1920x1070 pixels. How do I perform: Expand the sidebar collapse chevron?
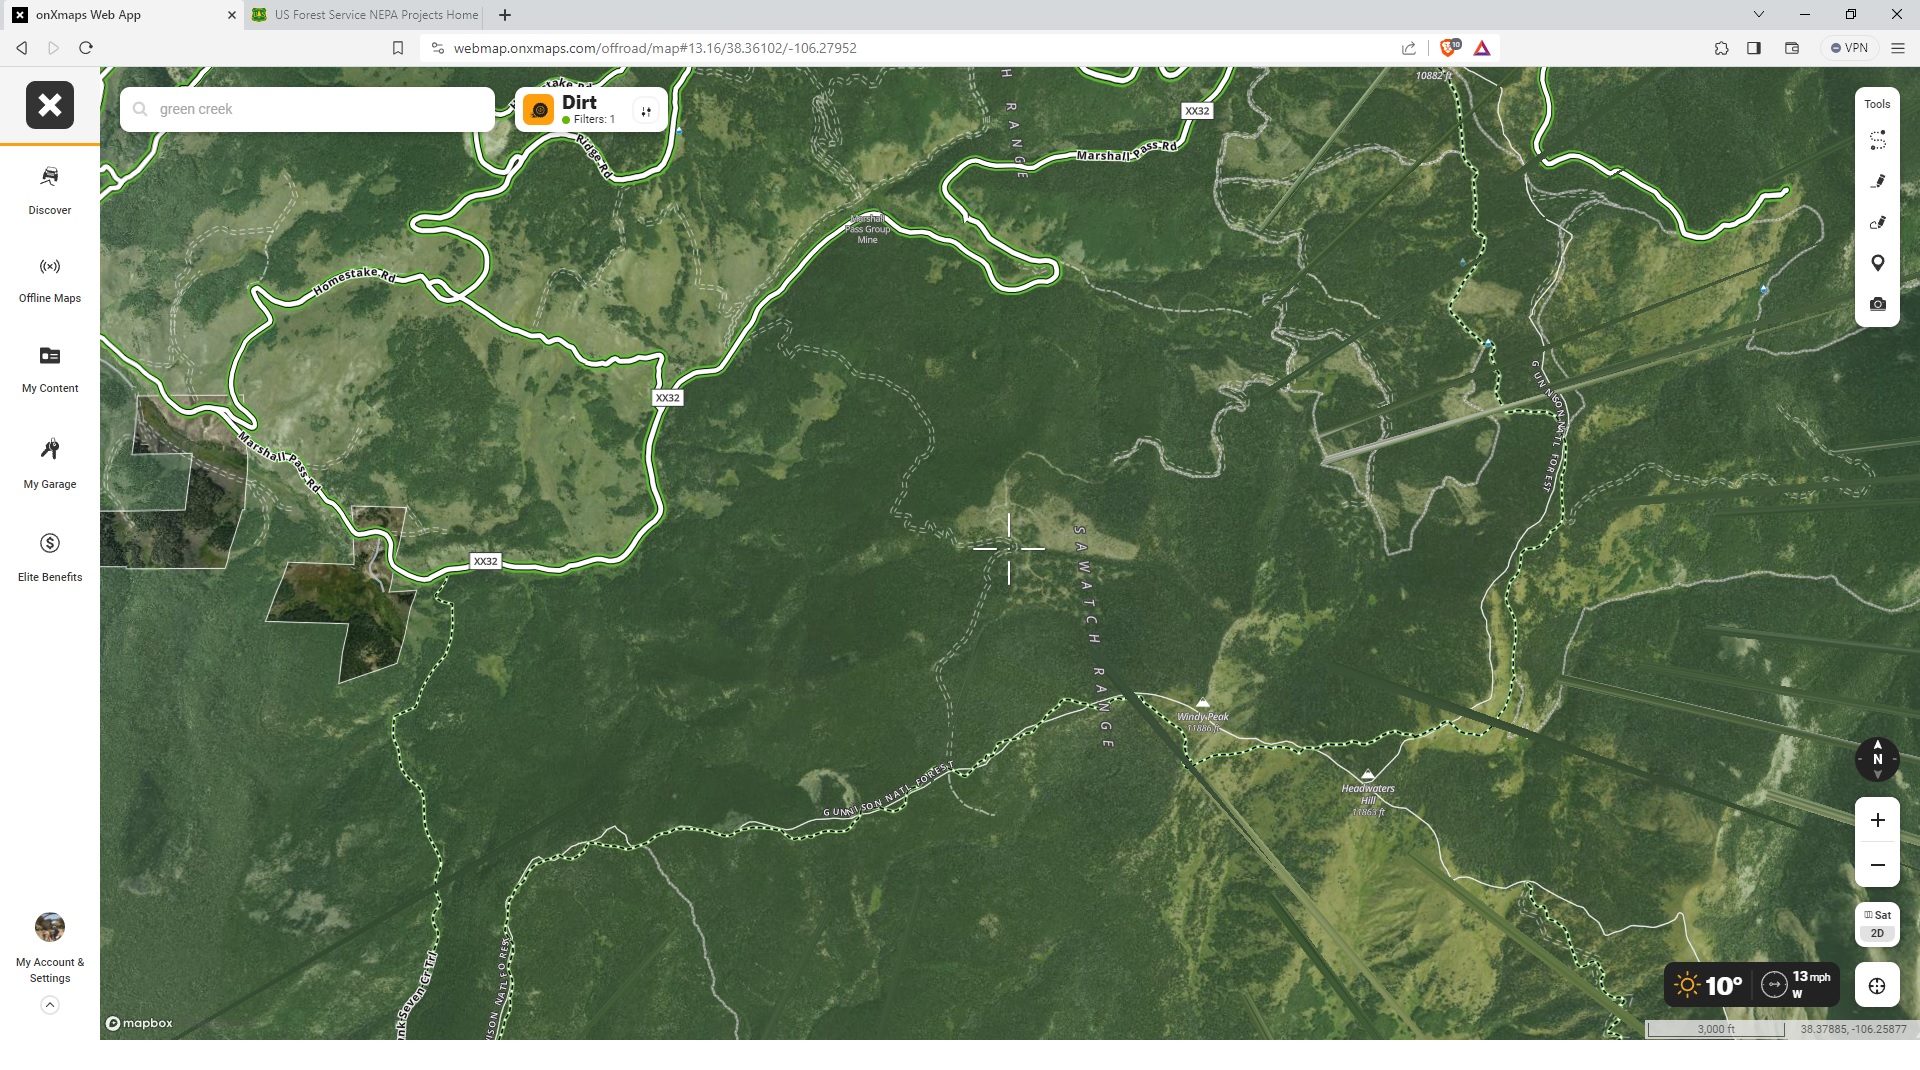[x=50, y=1005]
